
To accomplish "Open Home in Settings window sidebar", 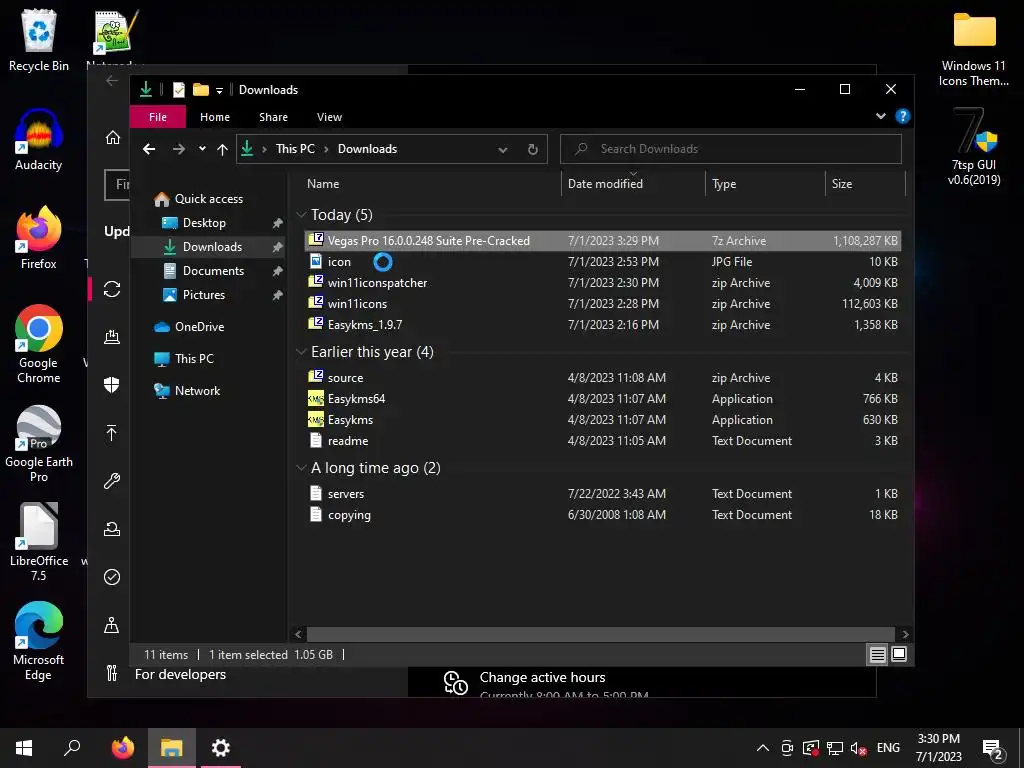I will (112, 138).
